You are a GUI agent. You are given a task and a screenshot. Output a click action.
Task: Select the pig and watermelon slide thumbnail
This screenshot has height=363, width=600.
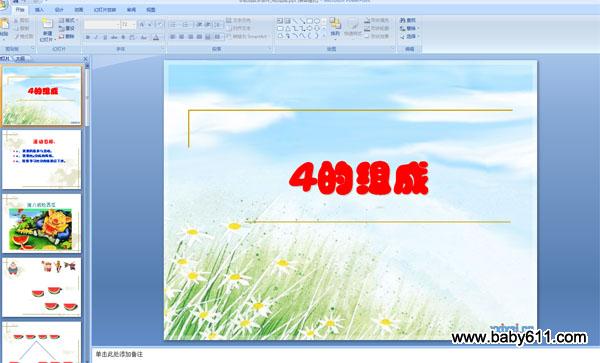tap(41, 223)
